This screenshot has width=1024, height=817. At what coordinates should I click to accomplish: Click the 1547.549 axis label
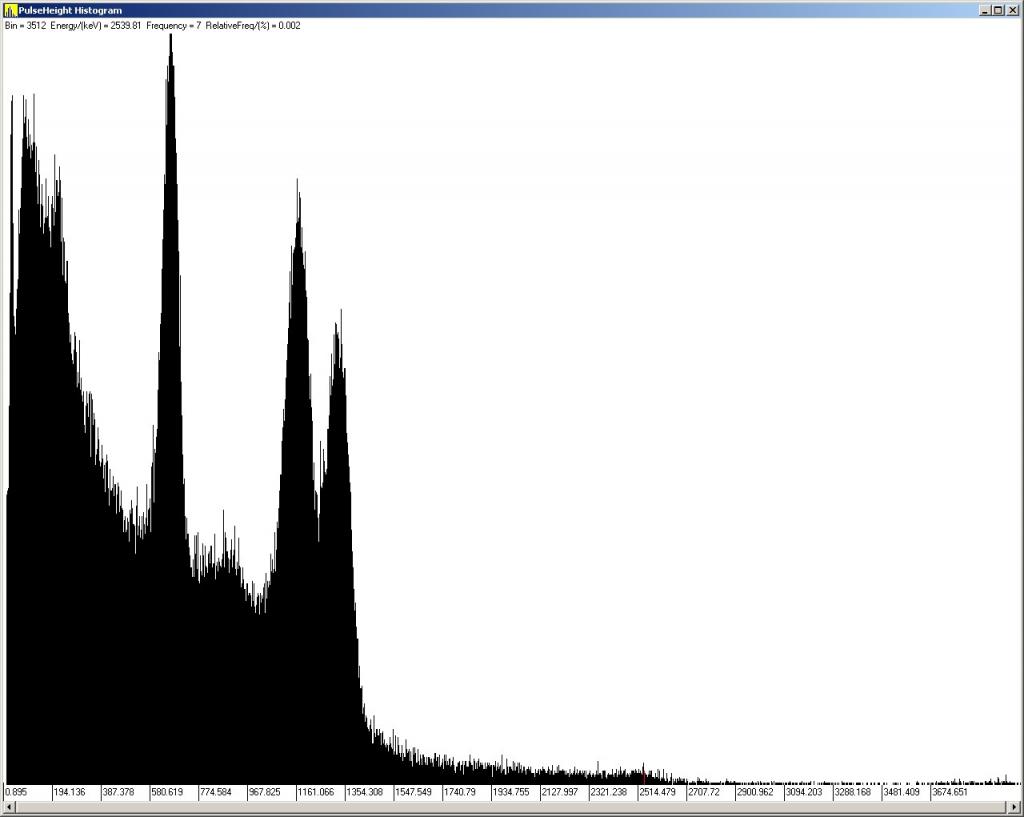pos(413,792)
